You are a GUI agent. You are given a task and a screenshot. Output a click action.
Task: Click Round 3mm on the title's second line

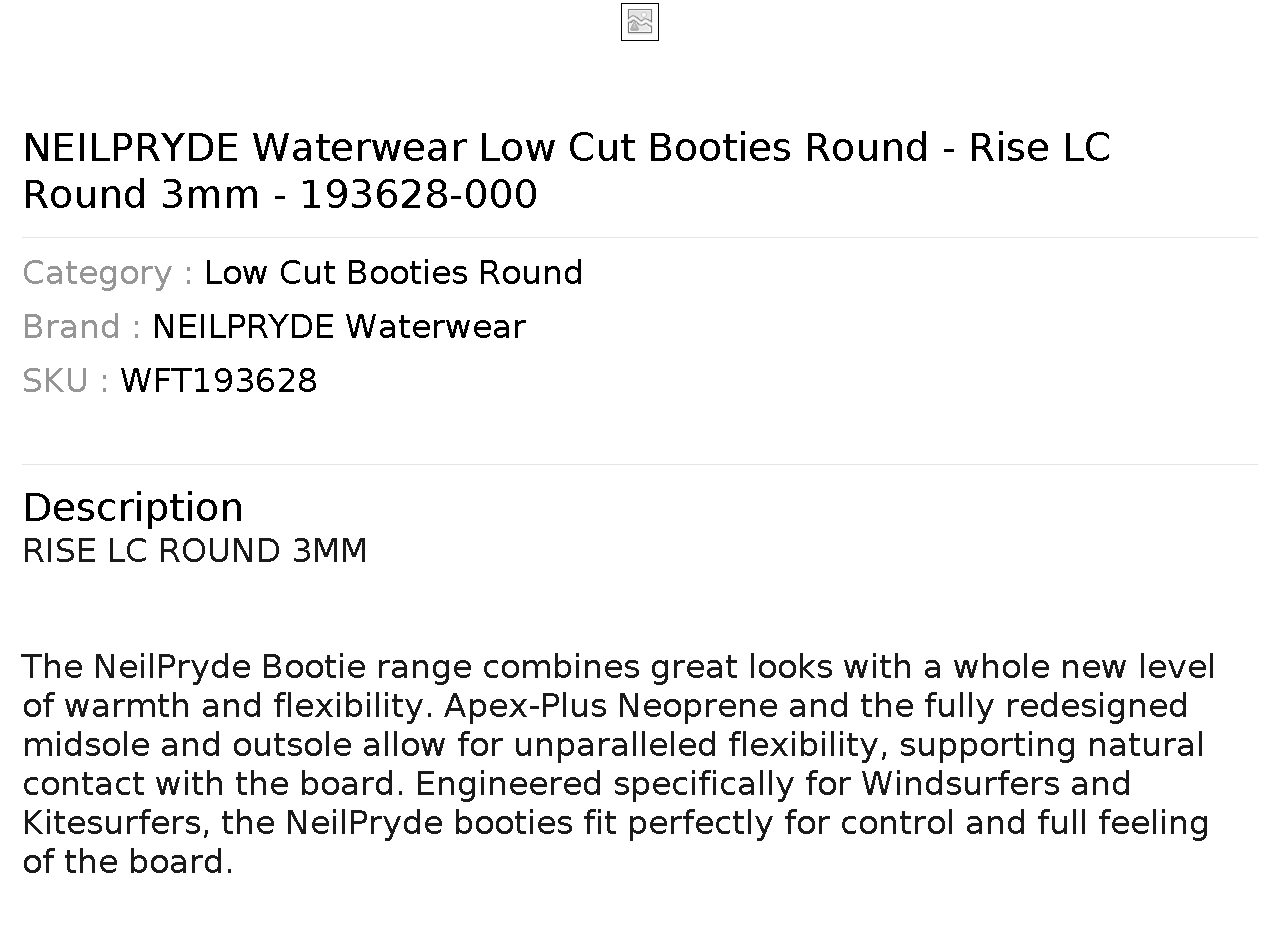coord(141,195)
